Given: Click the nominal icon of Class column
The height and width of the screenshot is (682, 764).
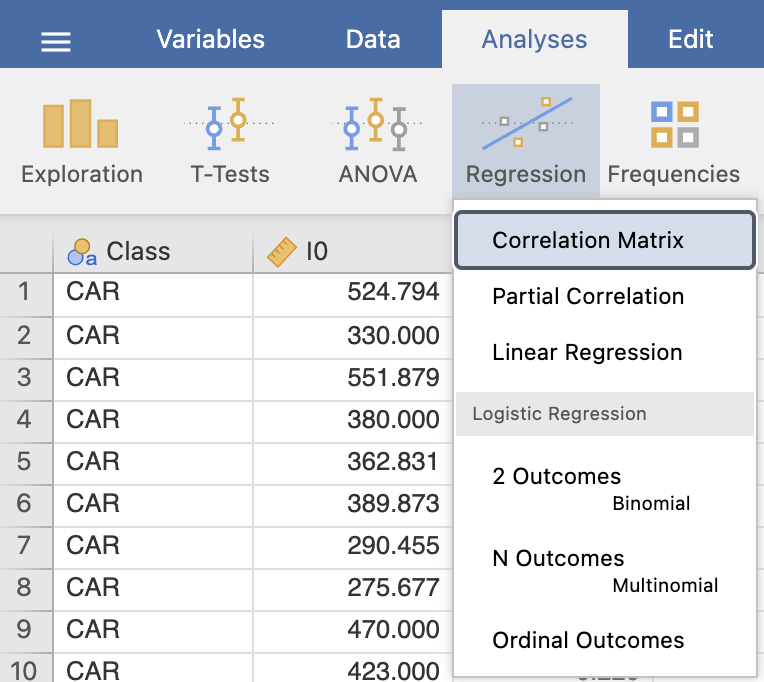Looking at the screenshot, I should (x=82, y=252).
